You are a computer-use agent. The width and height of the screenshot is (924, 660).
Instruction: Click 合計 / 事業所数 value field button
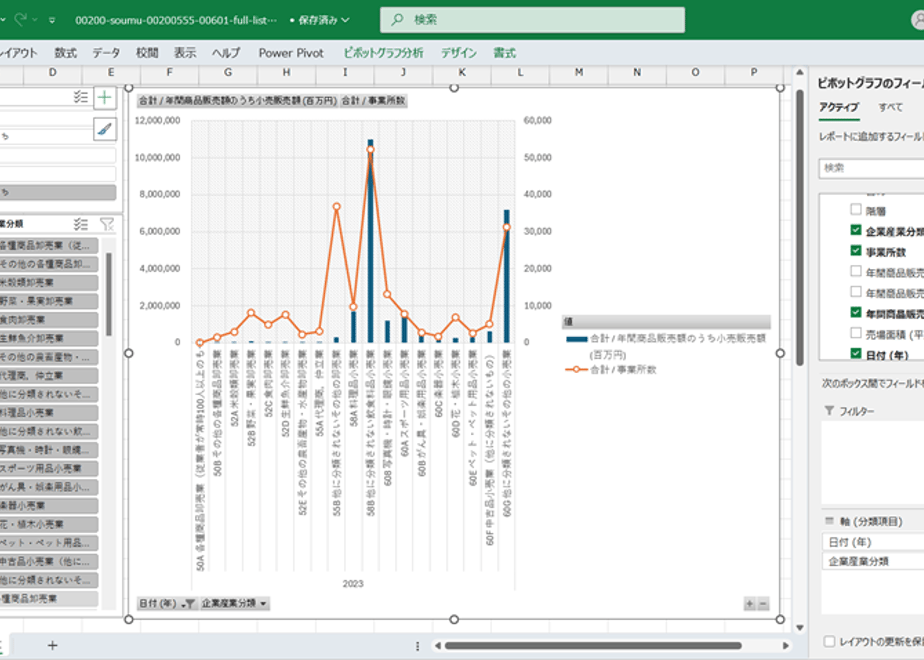coord(373,101)
